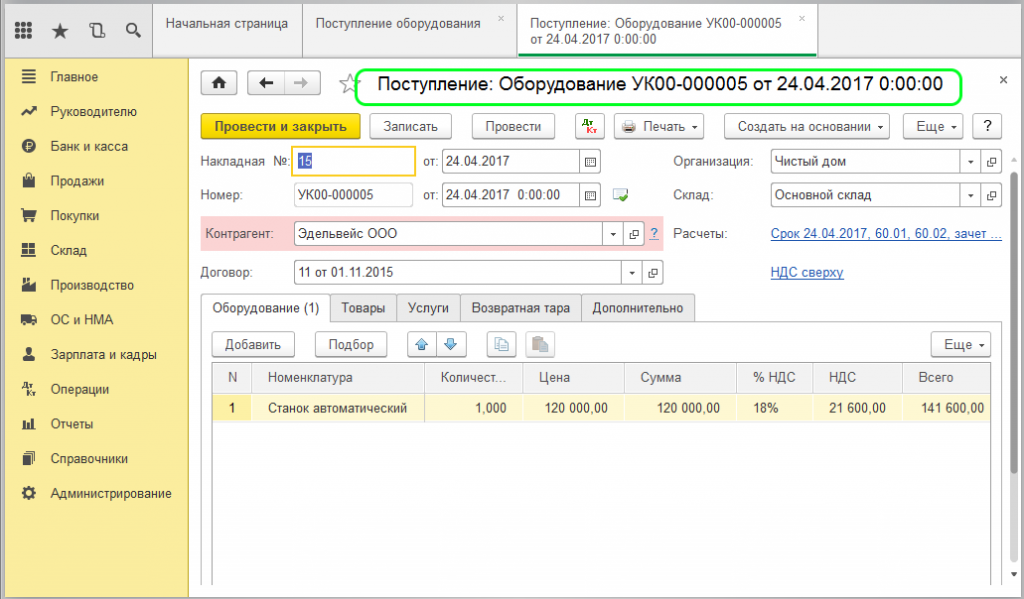Open posting entries via Дт/Кт icon
1024x599 pixels.
tap(591, 126)
